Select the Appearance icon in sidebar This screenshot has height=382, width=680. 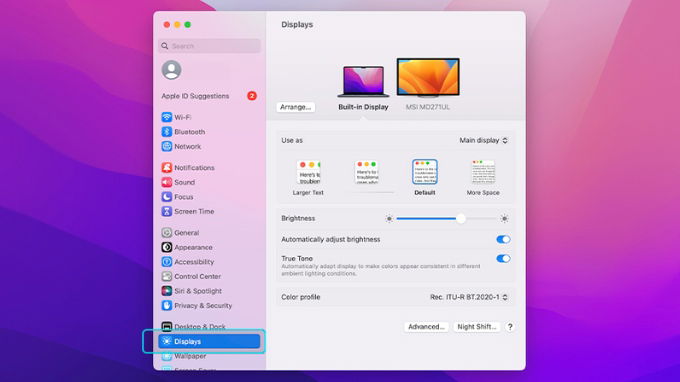(167, 247)
